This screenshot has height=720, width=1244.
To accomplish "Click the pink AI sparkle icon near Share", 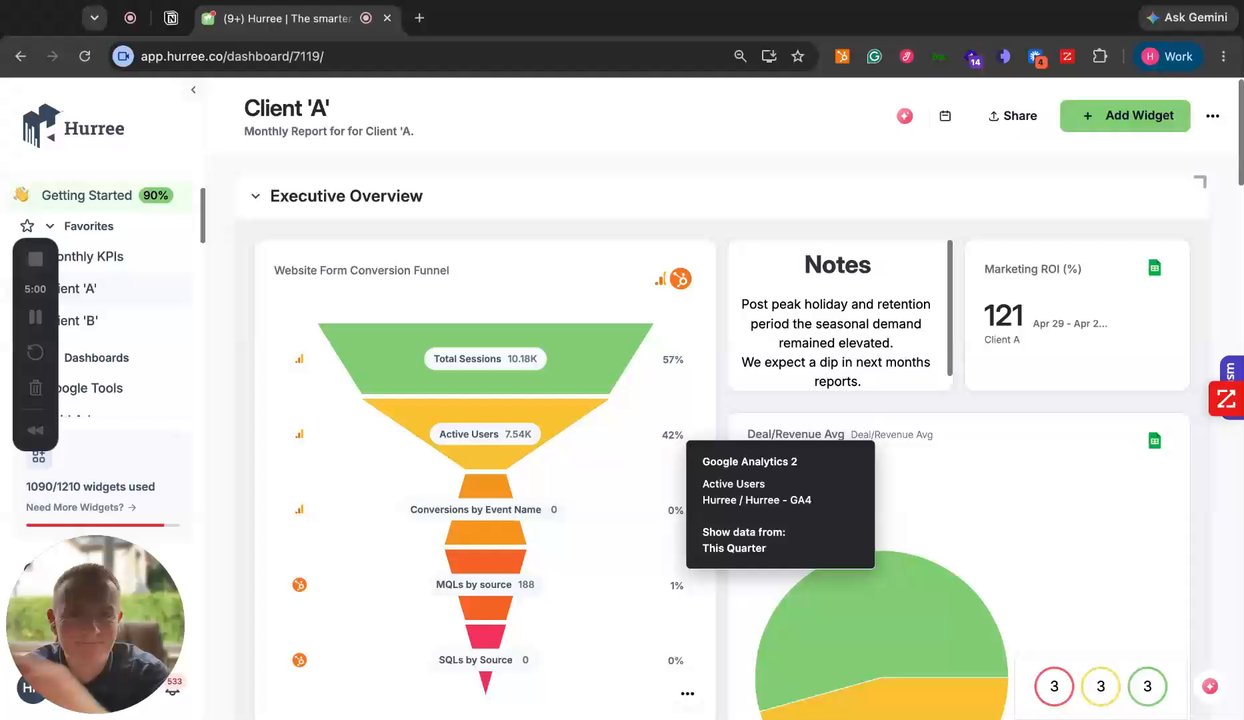I will (905, 116).
